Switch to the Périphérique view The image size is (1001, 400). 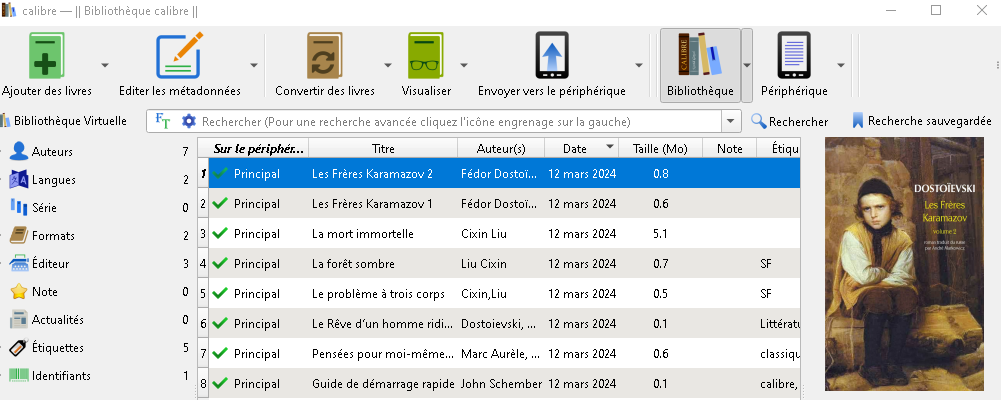(x=794, y=56)
